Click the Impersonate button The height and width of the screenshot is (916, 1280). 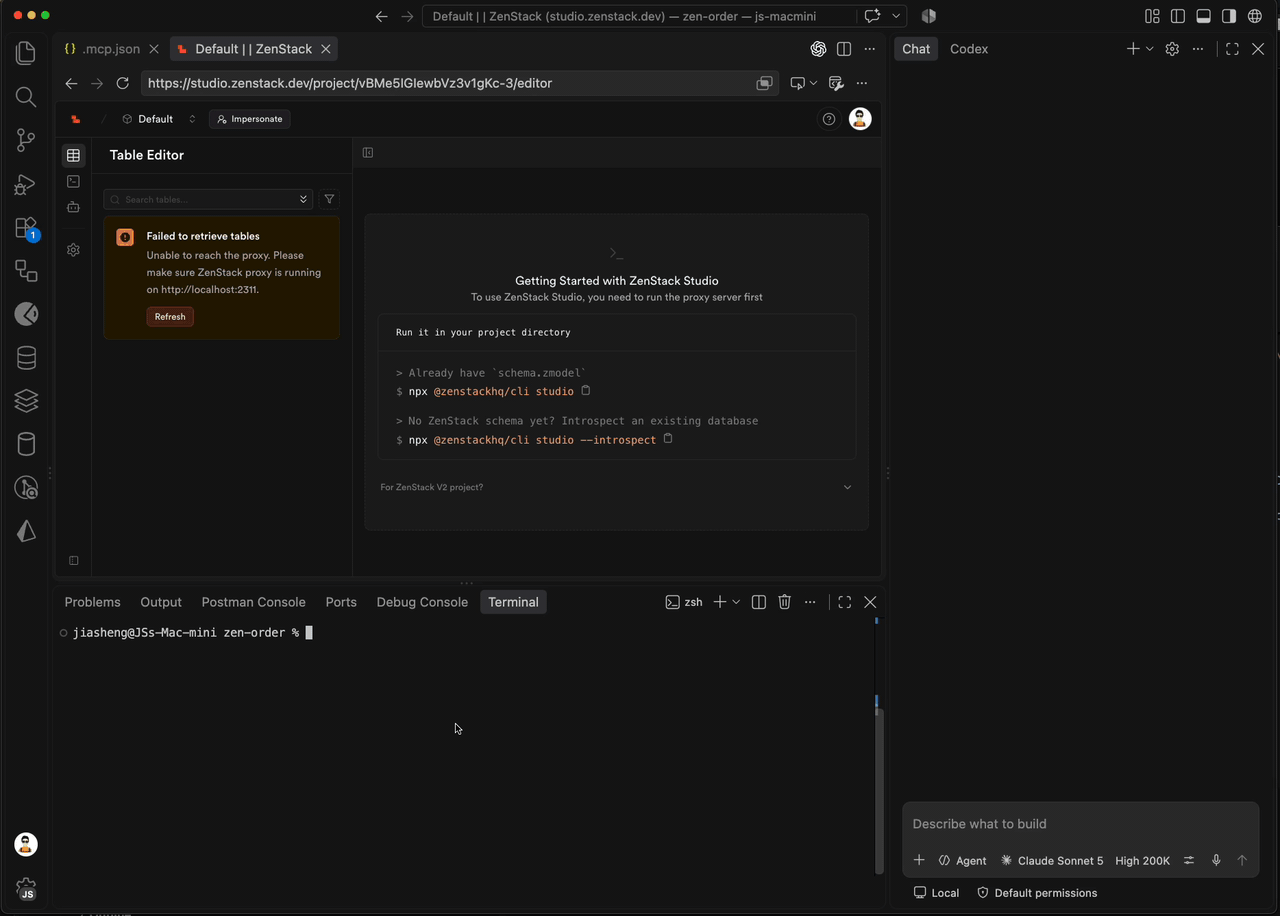point(250,119)
